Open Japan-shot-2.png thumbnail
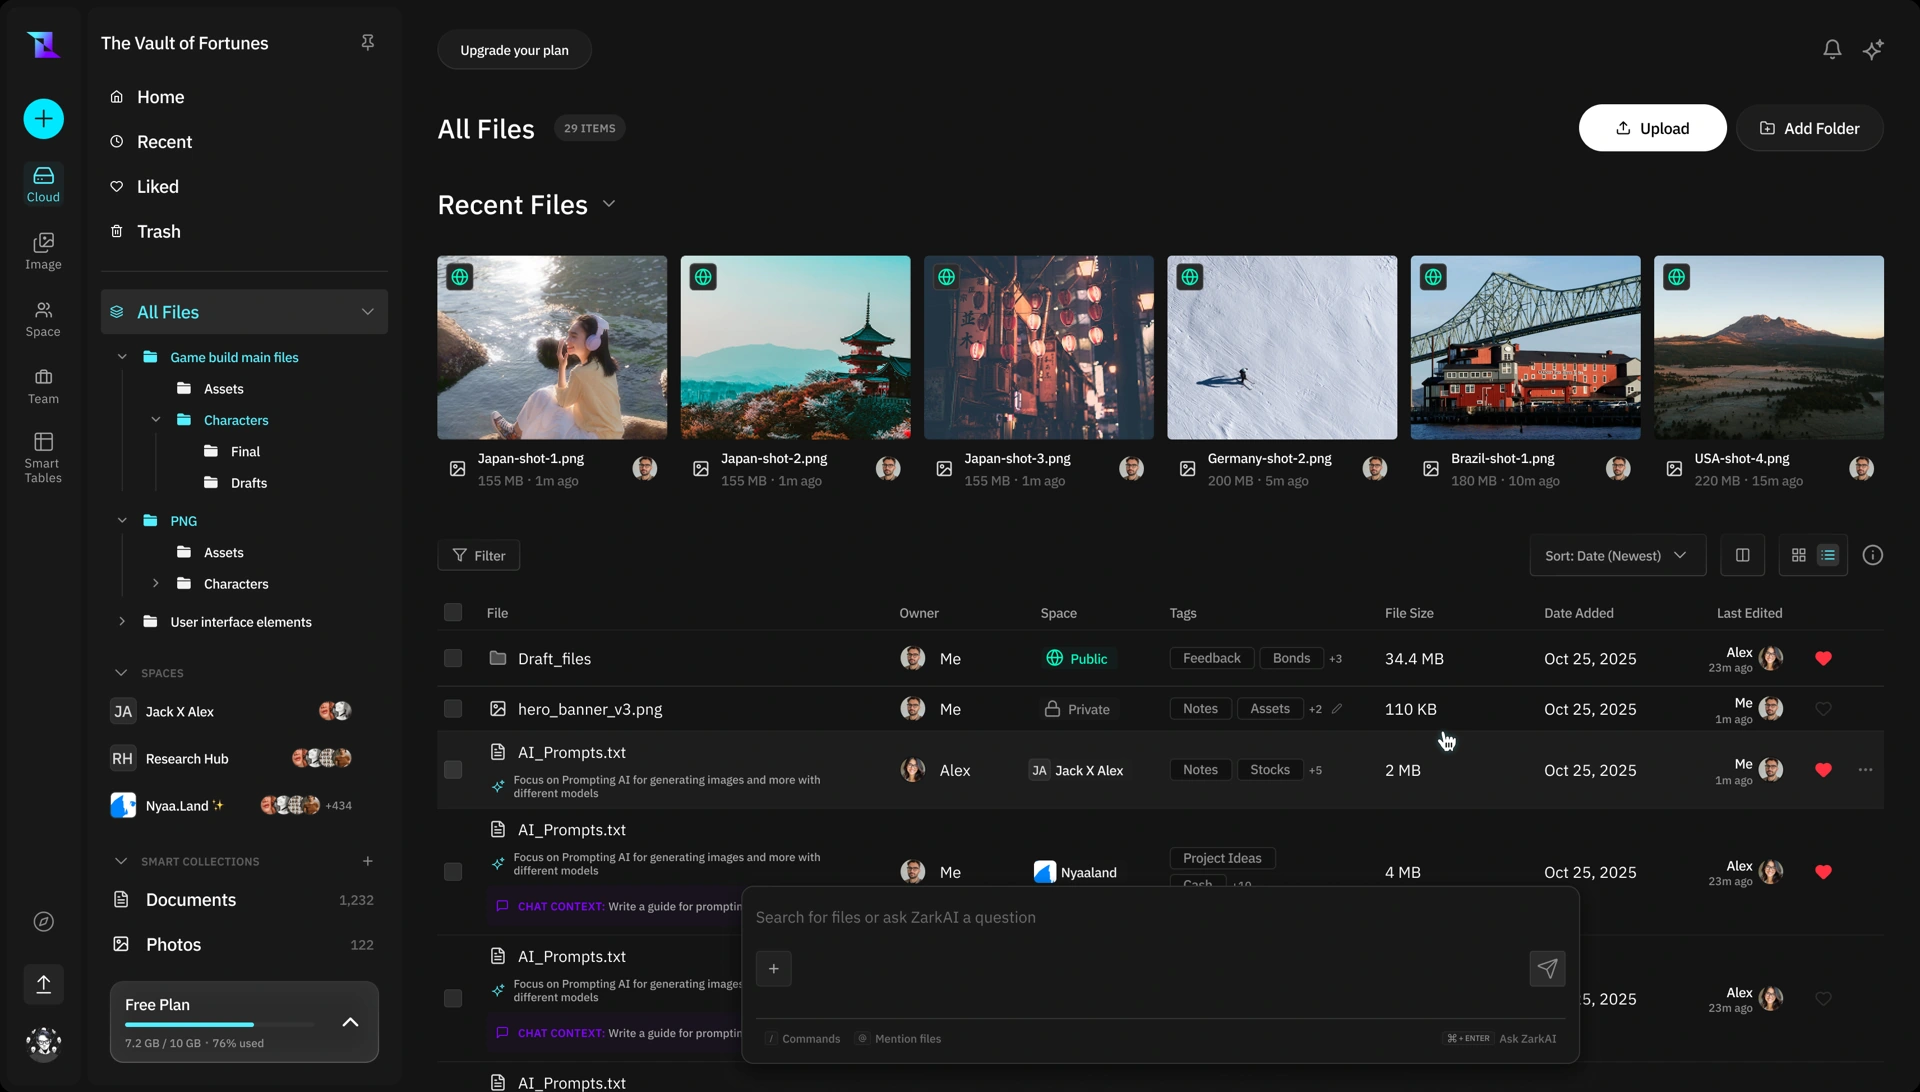 [795, 347]
